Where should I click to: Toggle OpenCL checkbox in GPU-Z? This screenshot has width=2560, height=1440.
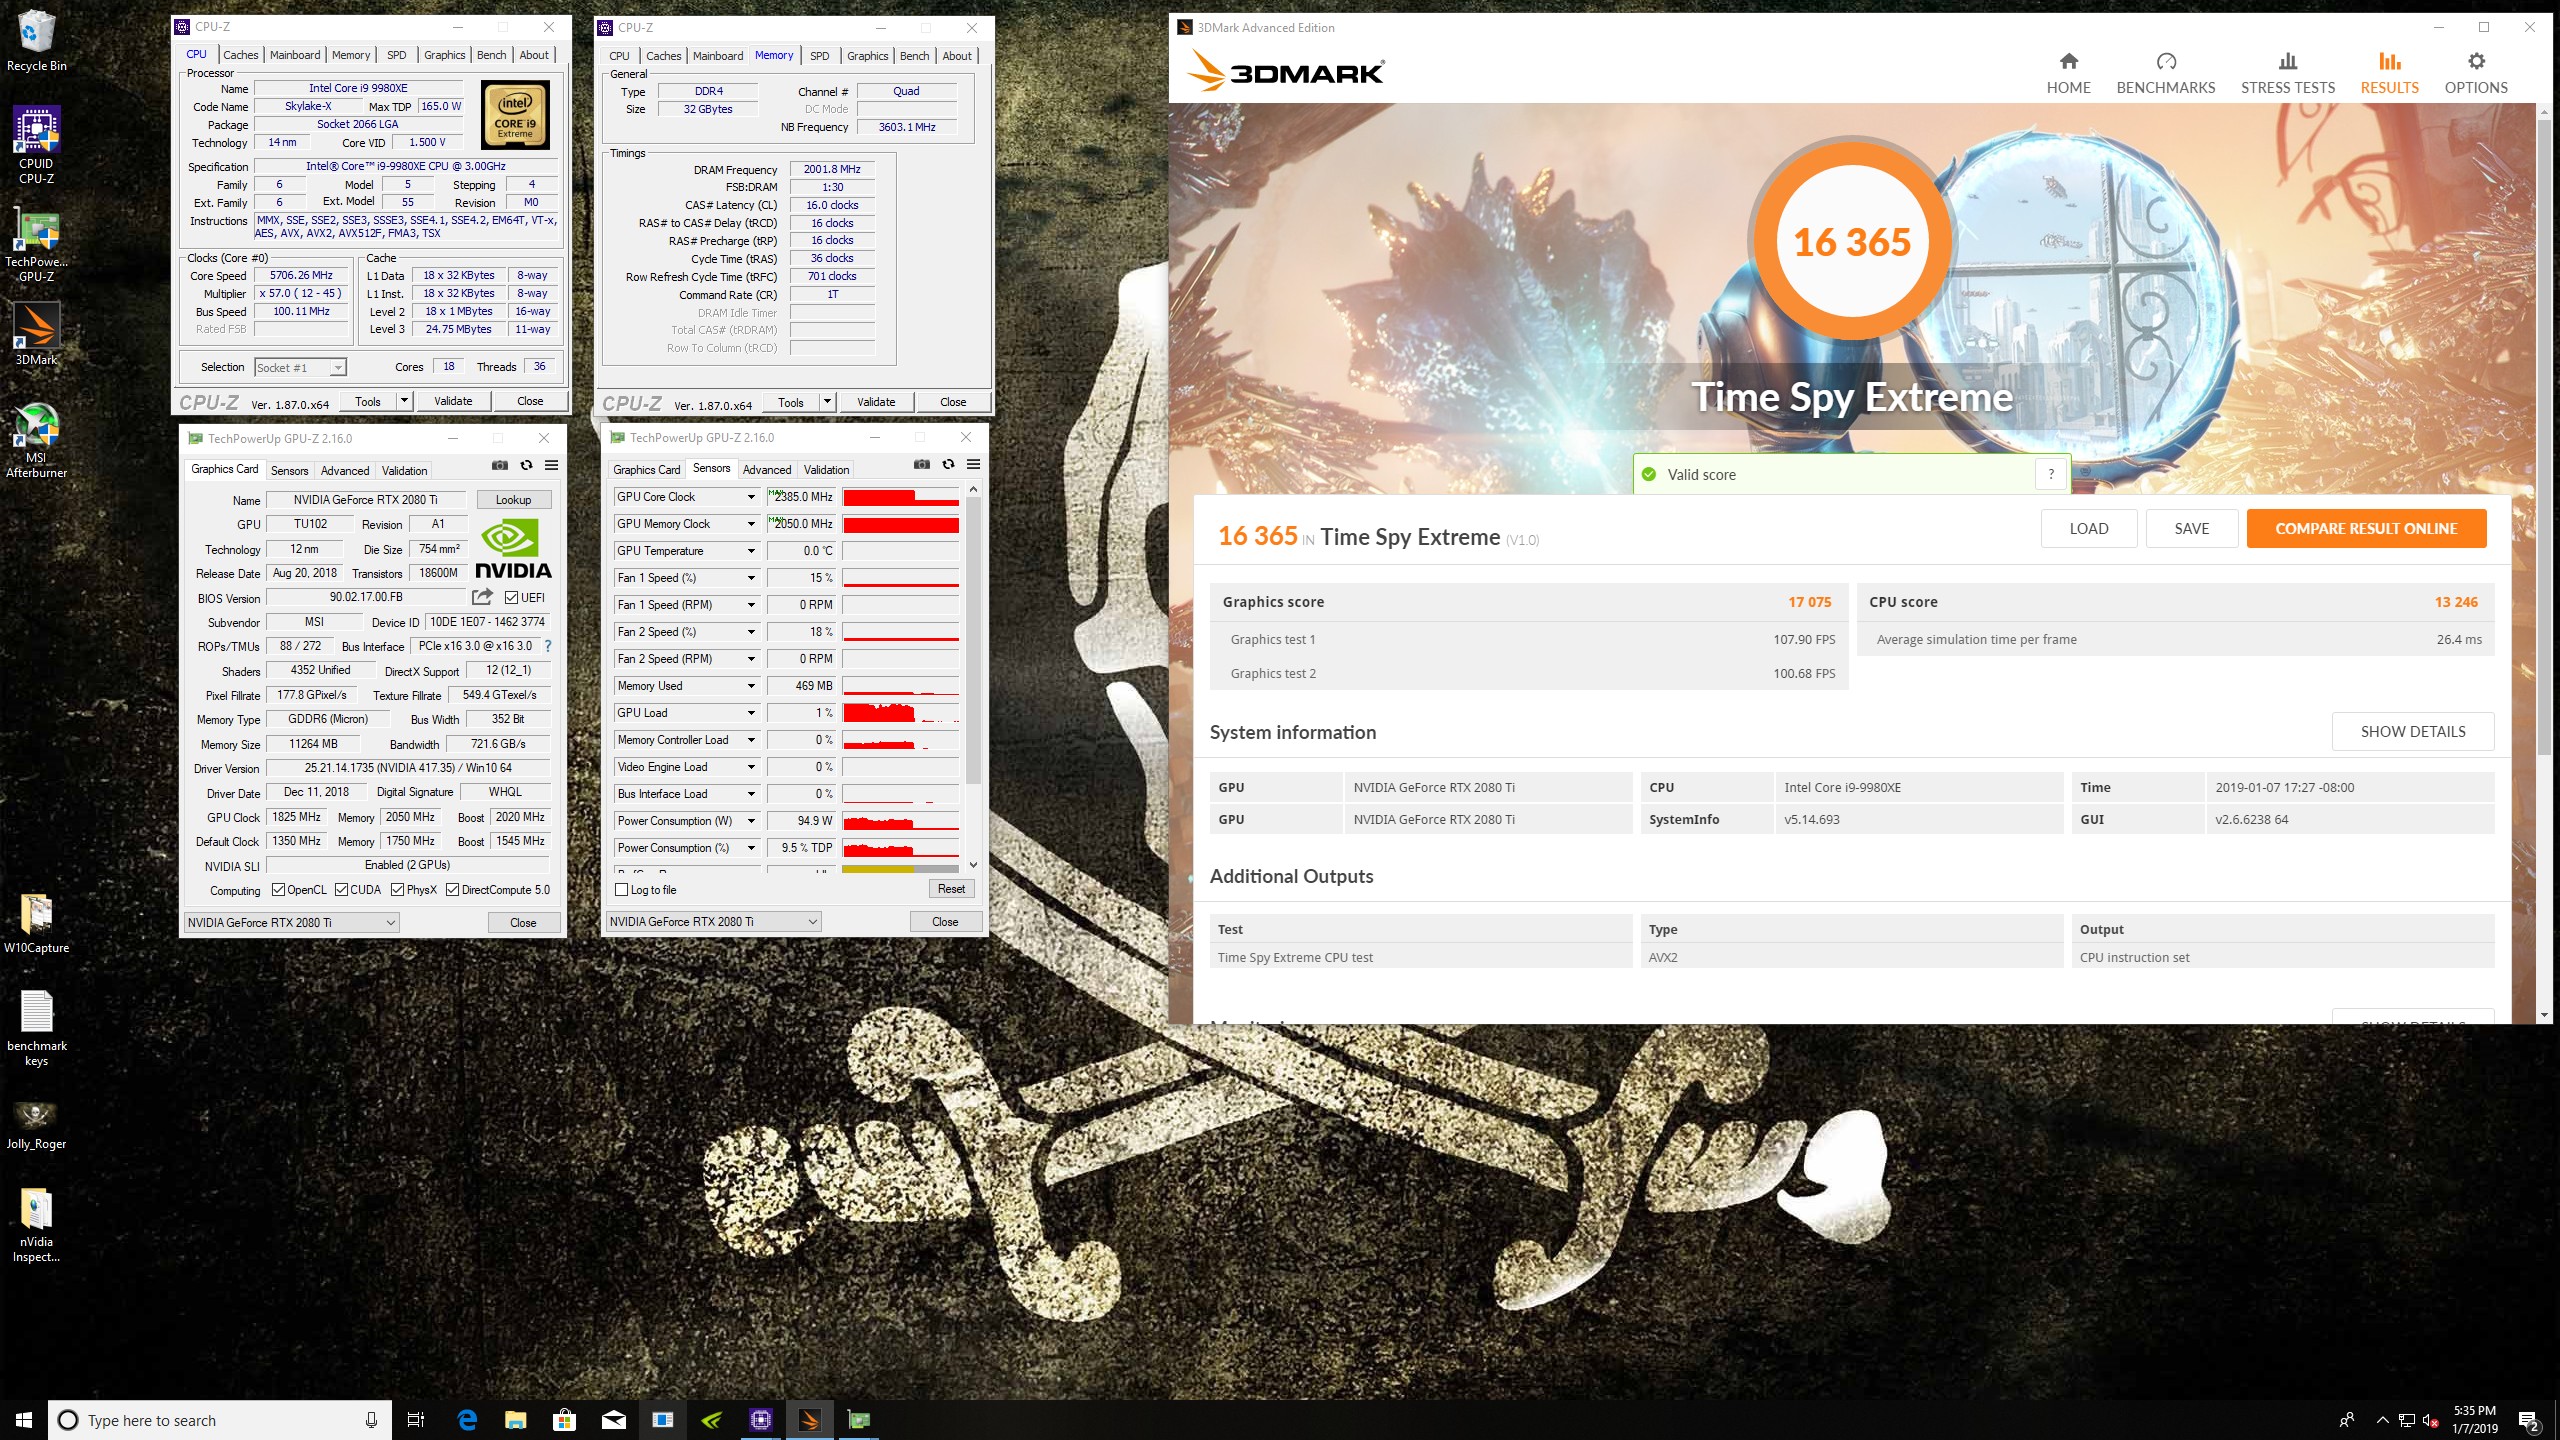click(278, 890)
